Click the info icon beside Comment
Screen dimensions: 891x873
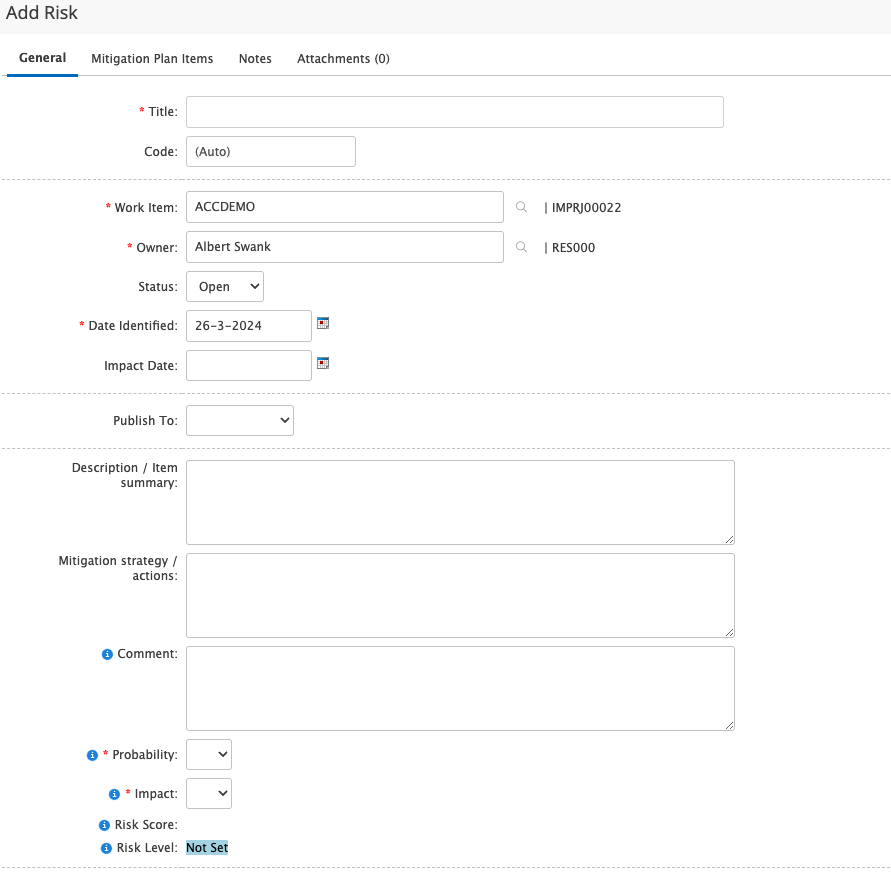click(x=107, y=654)
